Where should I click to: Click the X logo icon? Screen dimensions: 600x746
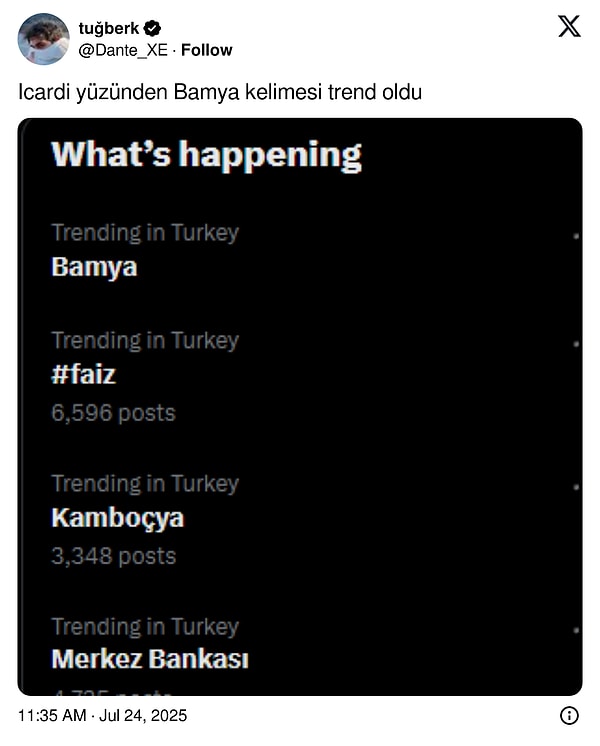tap(569, 27)
